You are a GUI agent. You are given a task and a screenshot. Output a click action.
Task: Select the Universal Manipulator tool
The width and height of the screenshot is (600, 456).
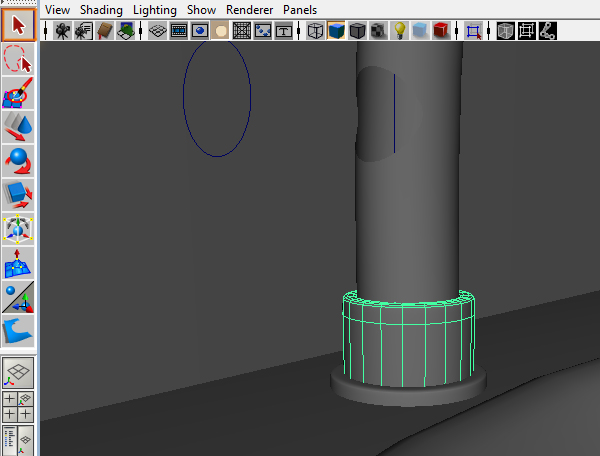[18, 229]
